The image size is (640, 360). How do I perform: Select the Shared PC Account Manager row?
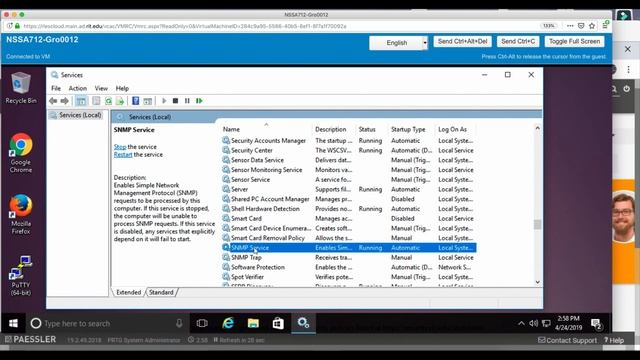[x=349, y=199]
